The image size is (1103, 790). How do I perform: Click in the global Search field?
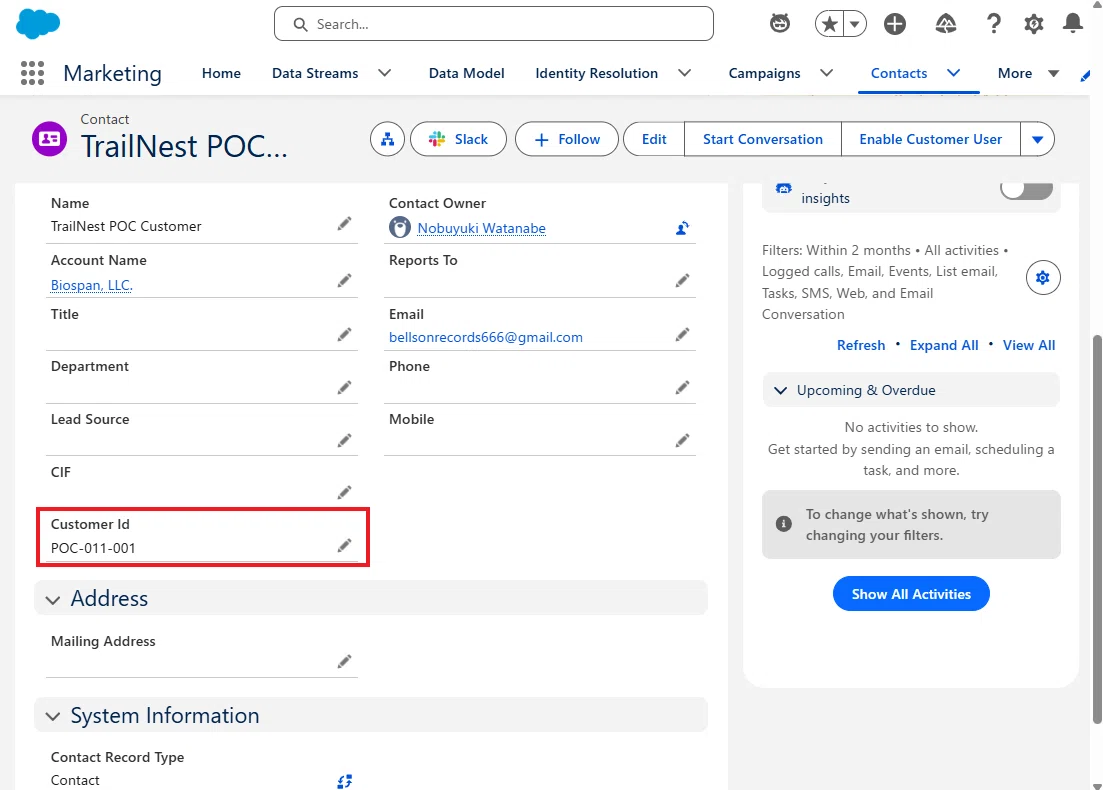494,24
